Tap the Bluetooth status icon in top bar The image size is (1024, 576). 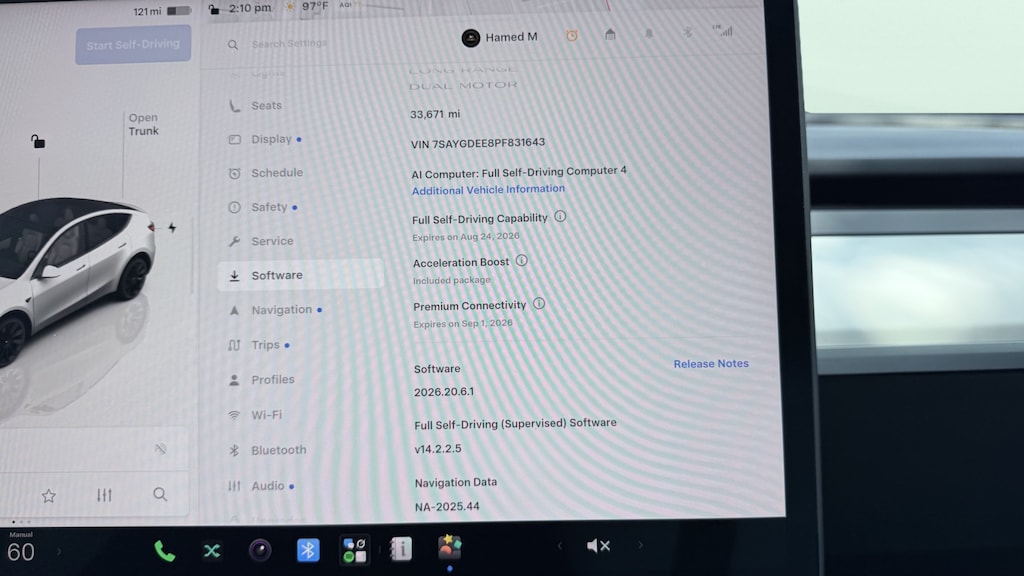coord(687,32)
